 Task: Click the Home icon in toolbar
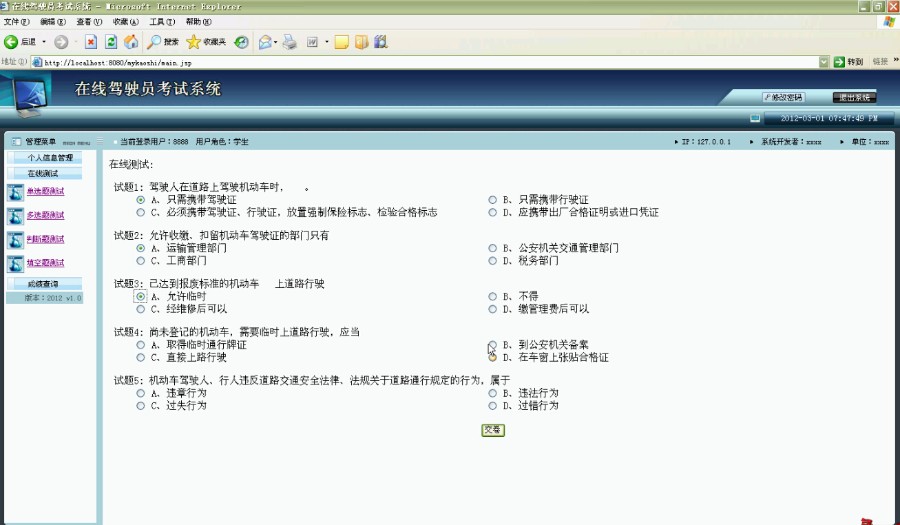point(131,42)
